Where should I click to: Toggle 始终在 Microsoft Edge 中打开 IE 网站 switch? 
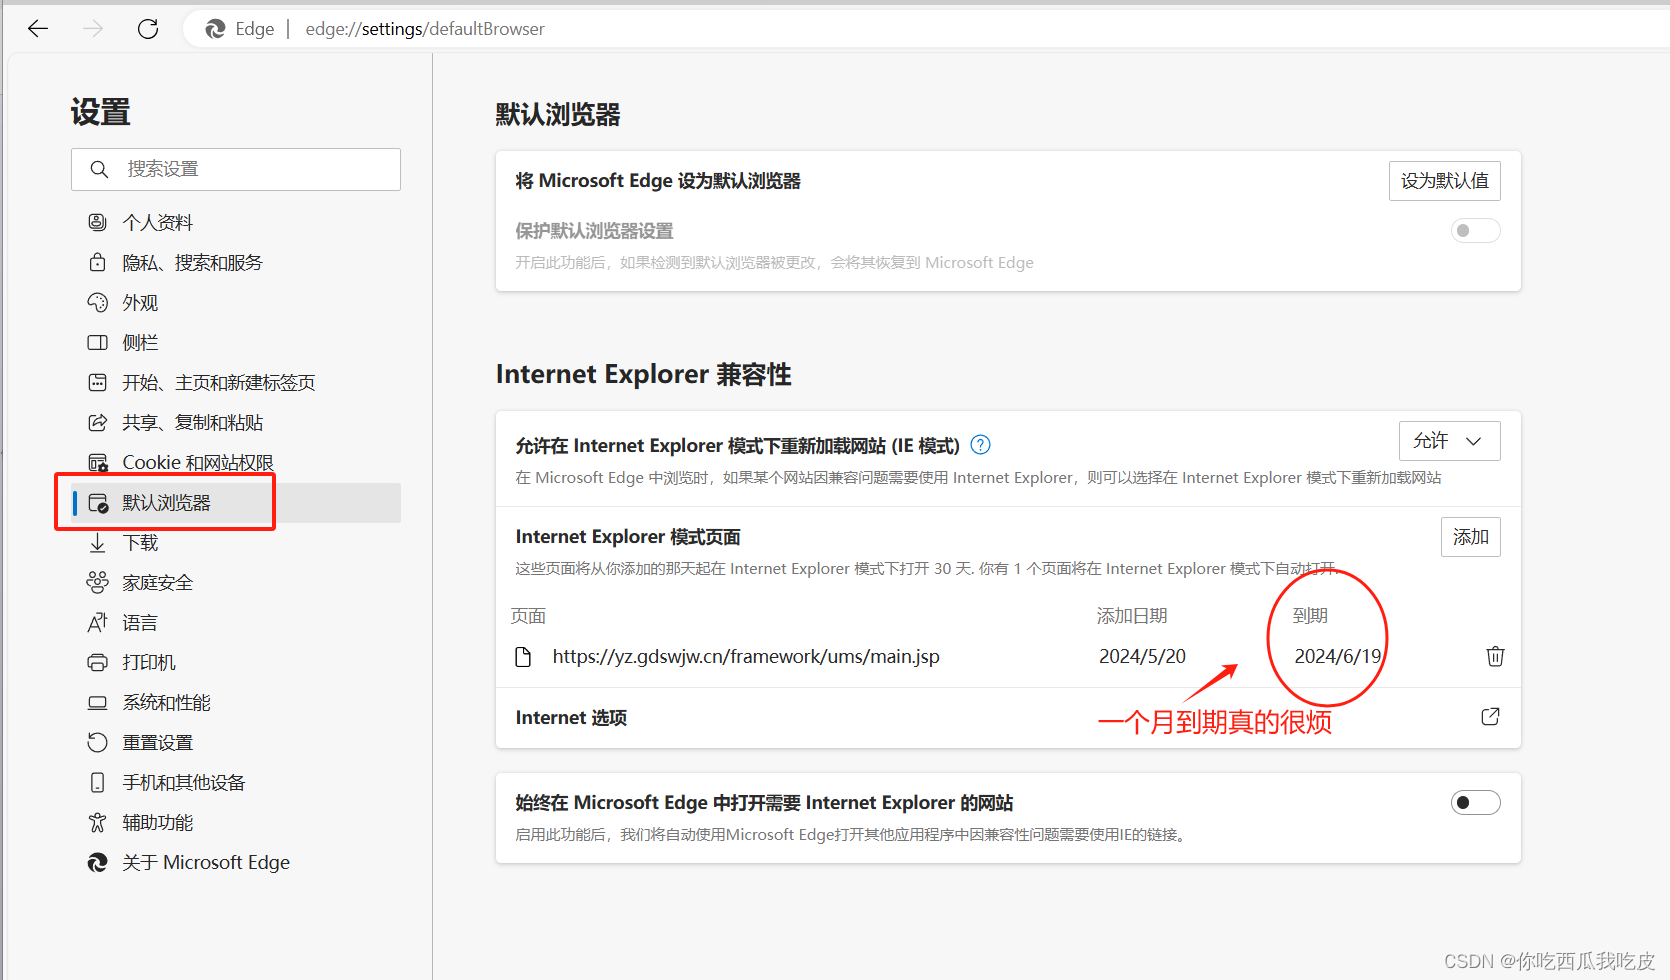click(1475, 803)
